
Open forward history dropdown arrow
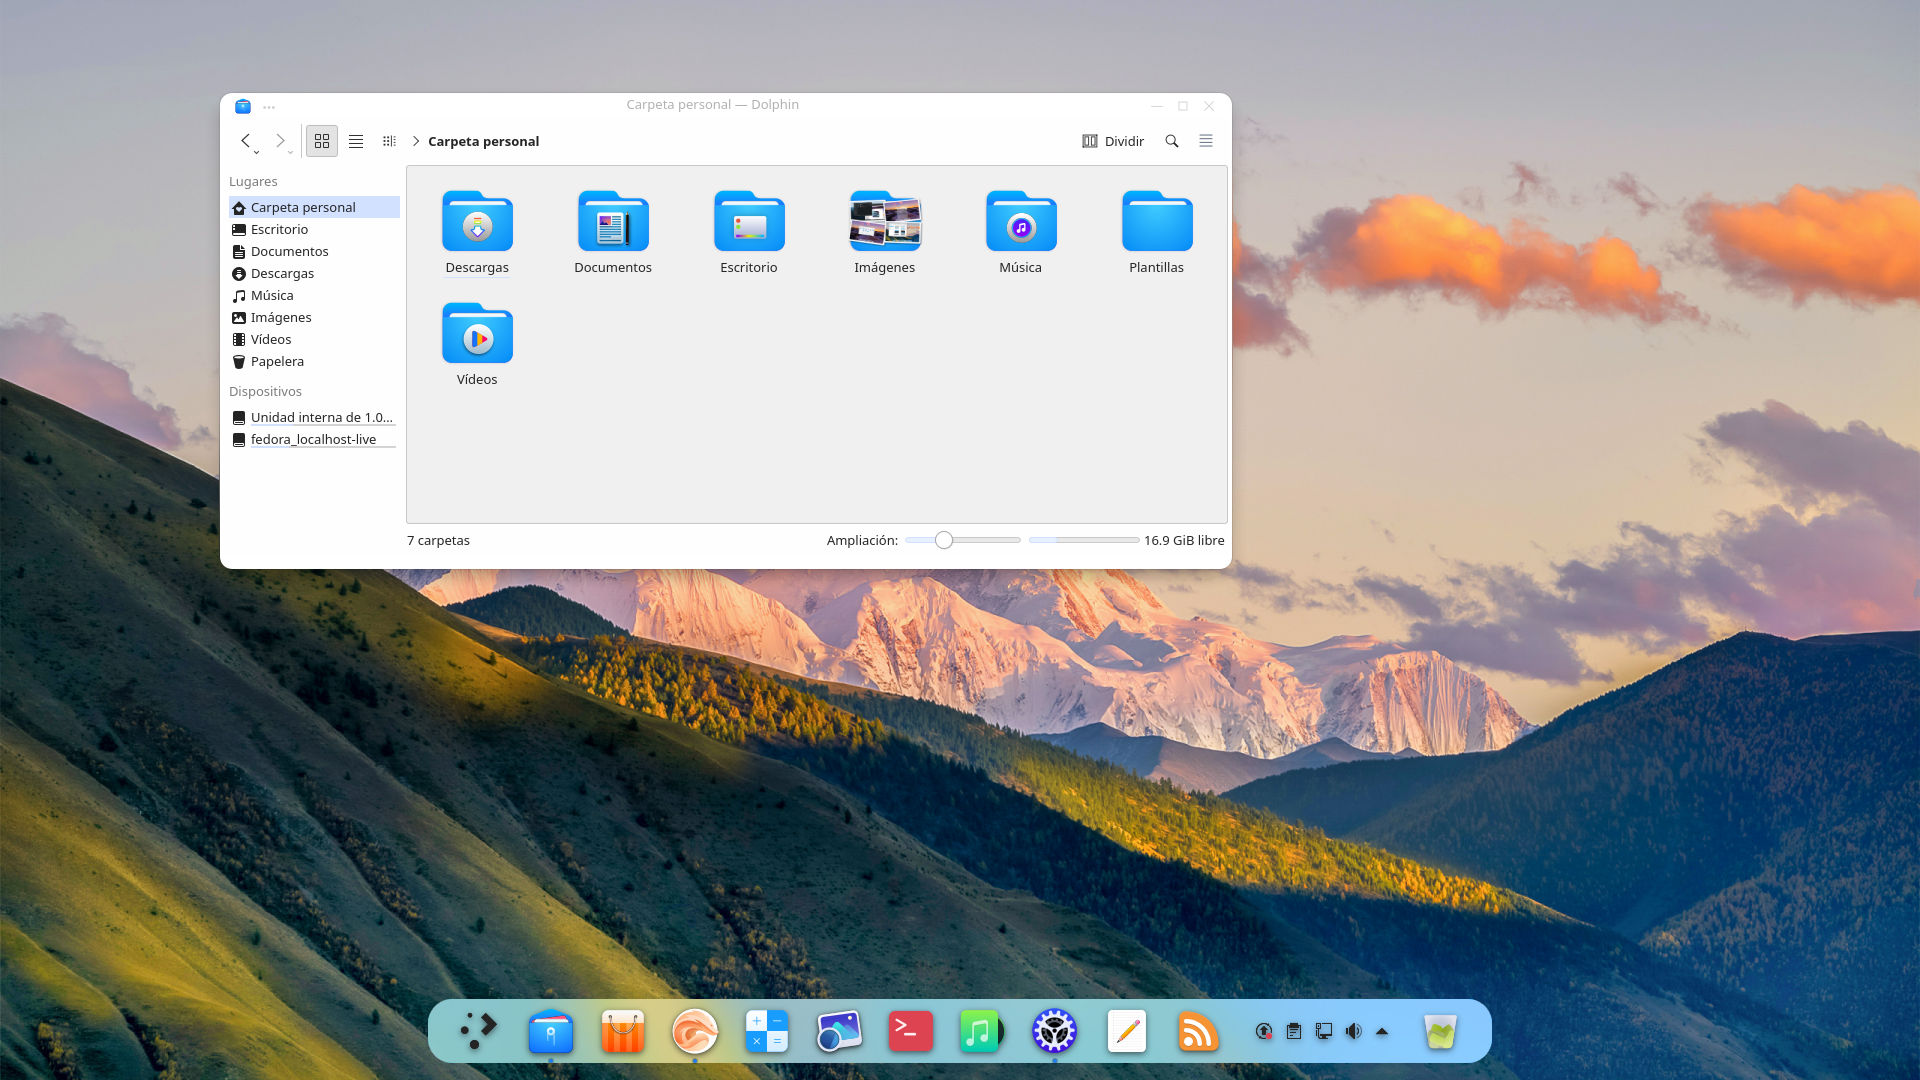(x=291, y=152)
